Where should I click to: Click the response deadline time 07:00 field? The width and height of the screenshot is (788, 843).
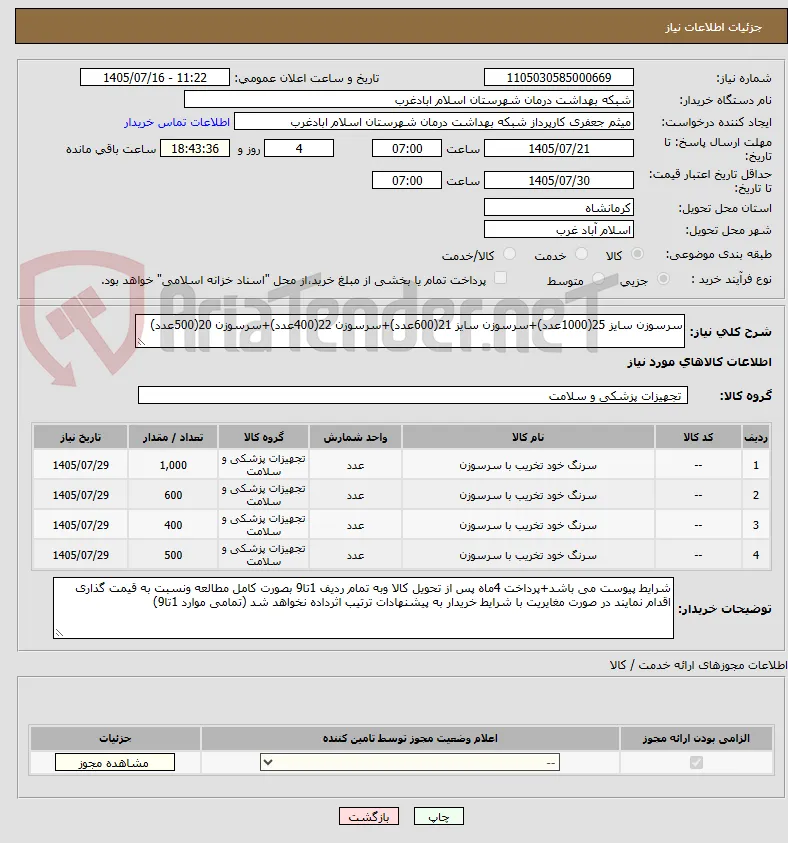(407, 148)
